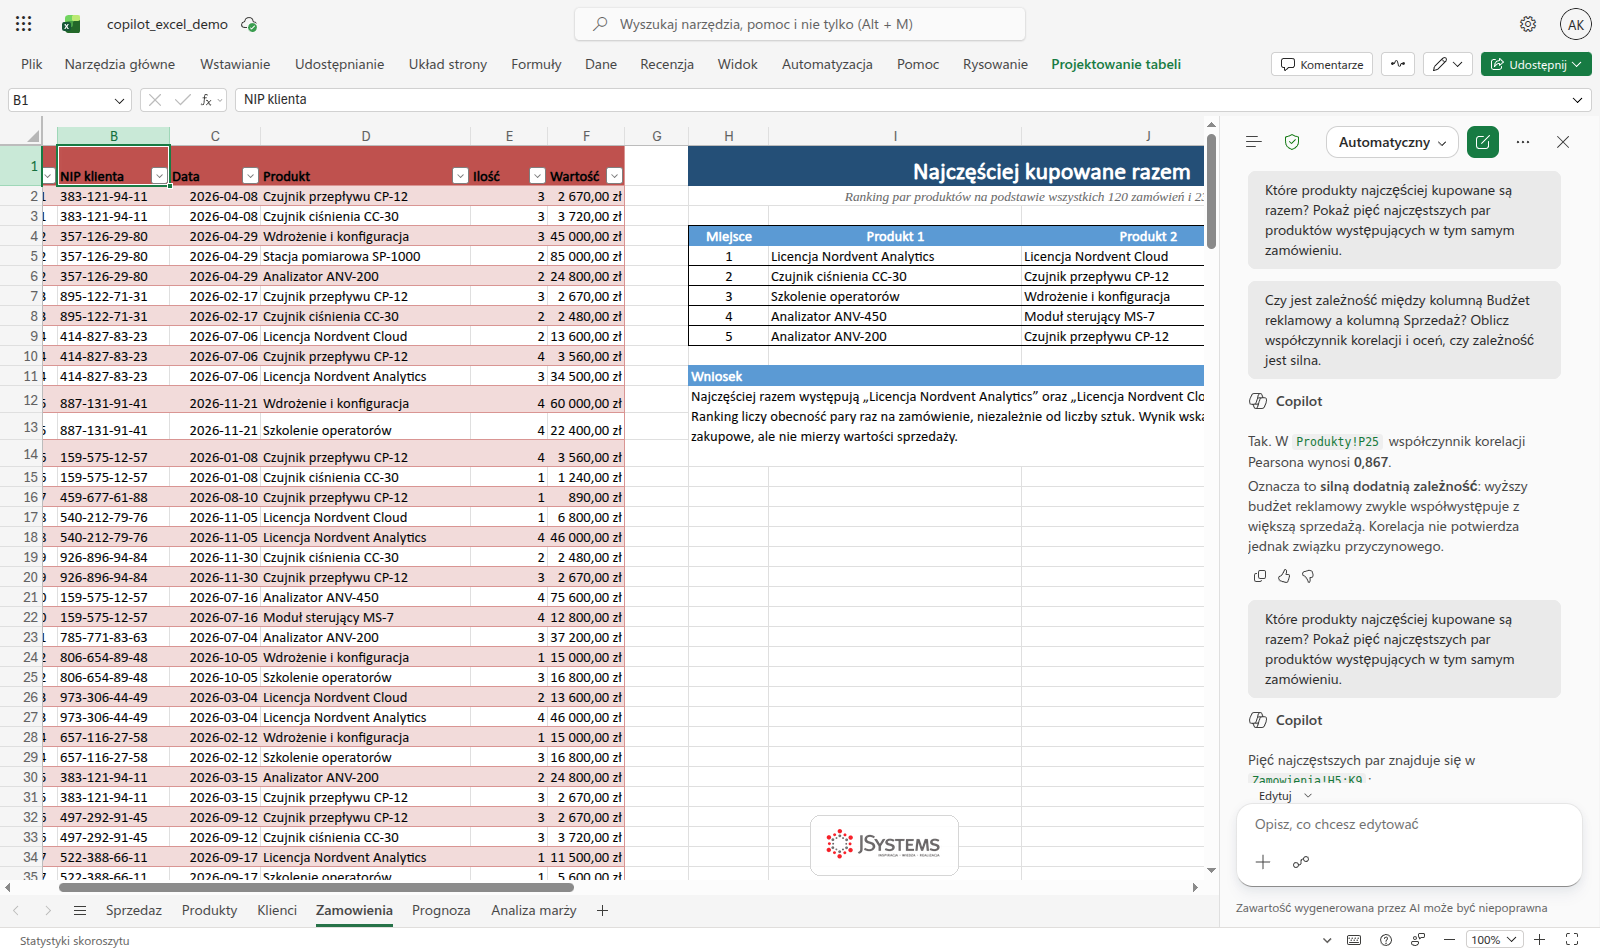Open the Name Box dropdown

120,100
